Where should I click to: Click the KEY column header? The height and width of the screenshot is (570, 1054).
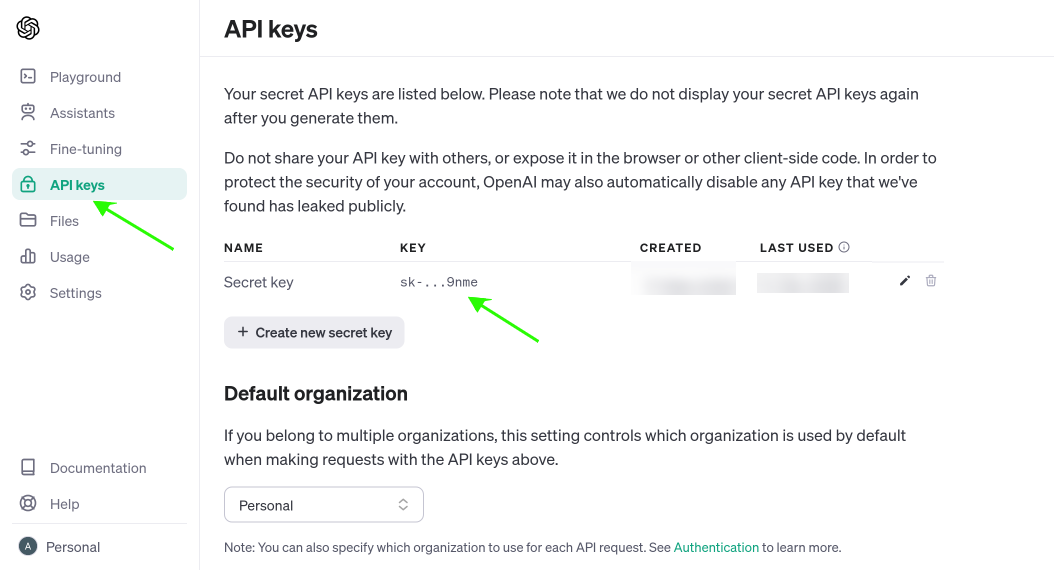coord(413,248)
